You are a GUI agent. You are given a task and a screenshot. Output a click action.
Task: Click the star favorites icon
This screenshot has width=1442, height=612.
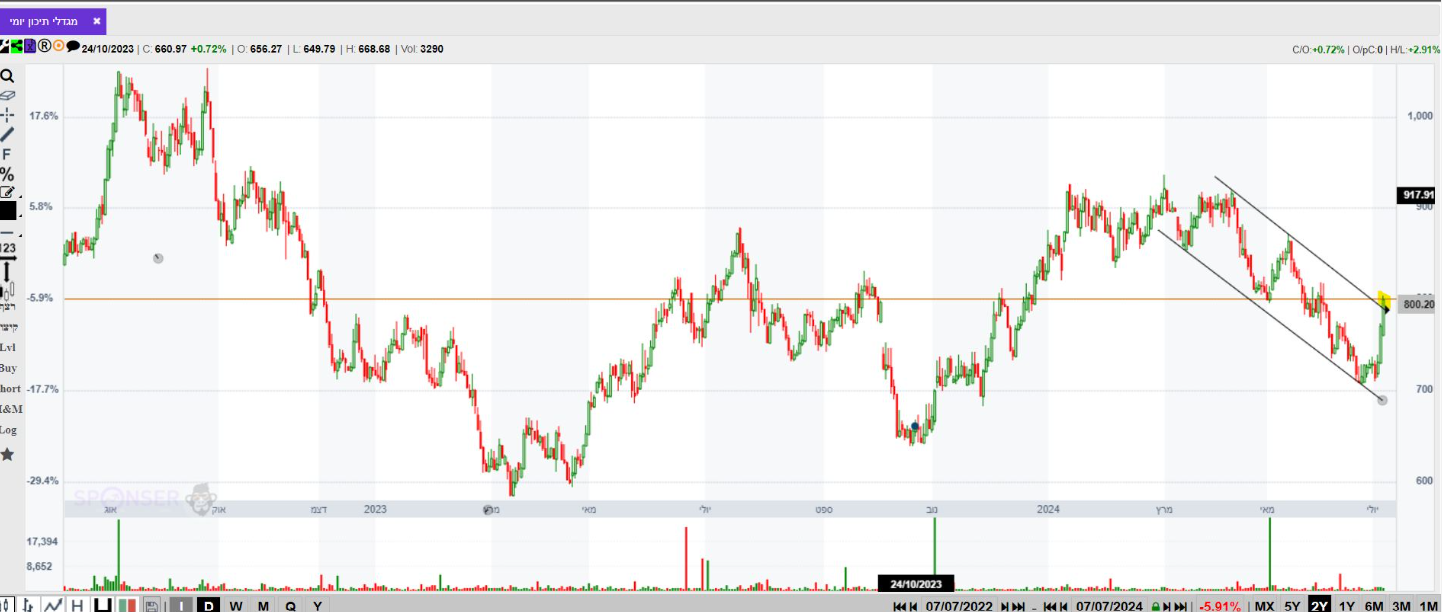(x=7, y=454)
